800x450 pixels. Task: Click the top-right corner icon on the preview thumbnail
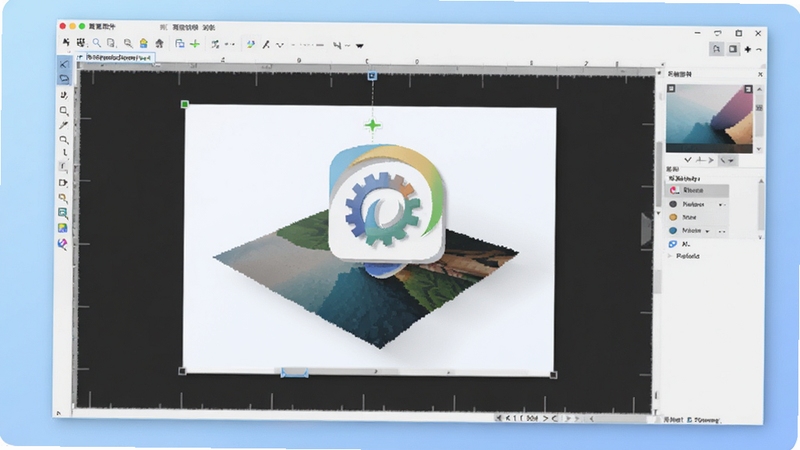(748, 89)
